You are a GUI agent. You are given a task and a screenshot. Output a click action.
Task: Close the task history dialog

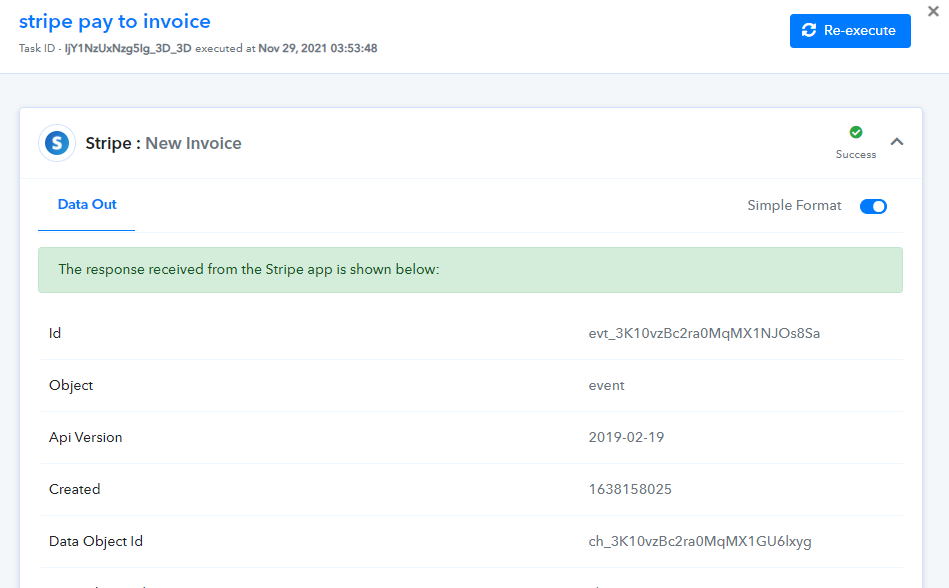pos(933,11)
